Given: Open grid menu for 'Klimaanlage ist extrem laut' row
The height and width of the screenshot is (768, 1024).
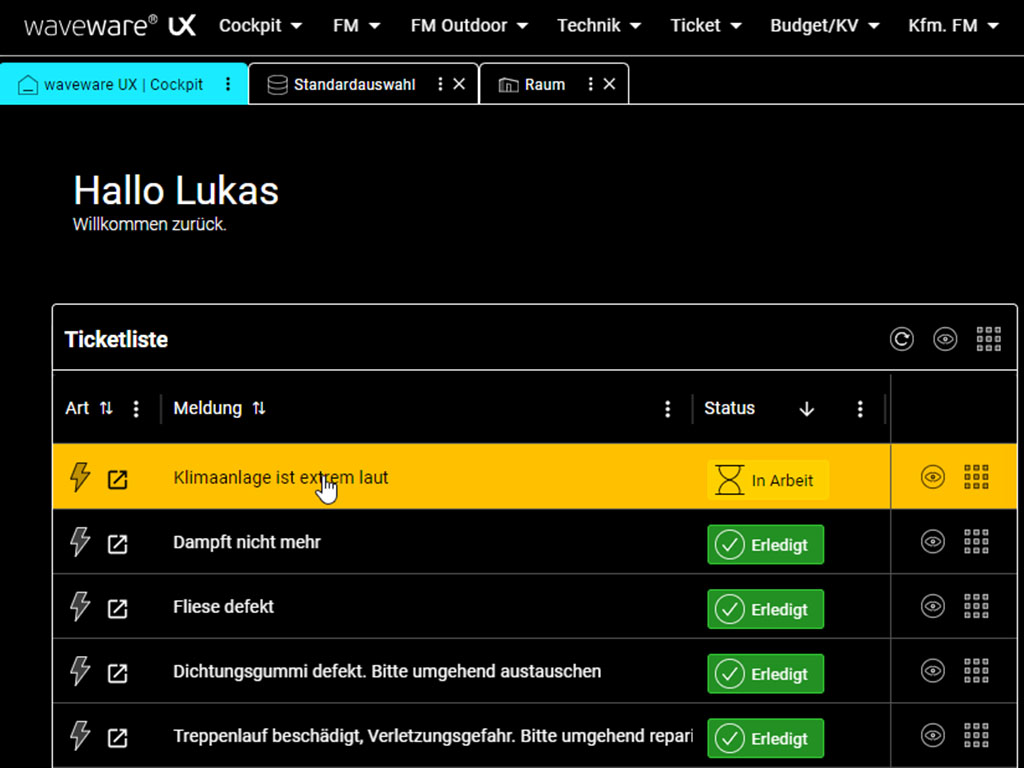Looking at the screenshot, I should [976, 478].
